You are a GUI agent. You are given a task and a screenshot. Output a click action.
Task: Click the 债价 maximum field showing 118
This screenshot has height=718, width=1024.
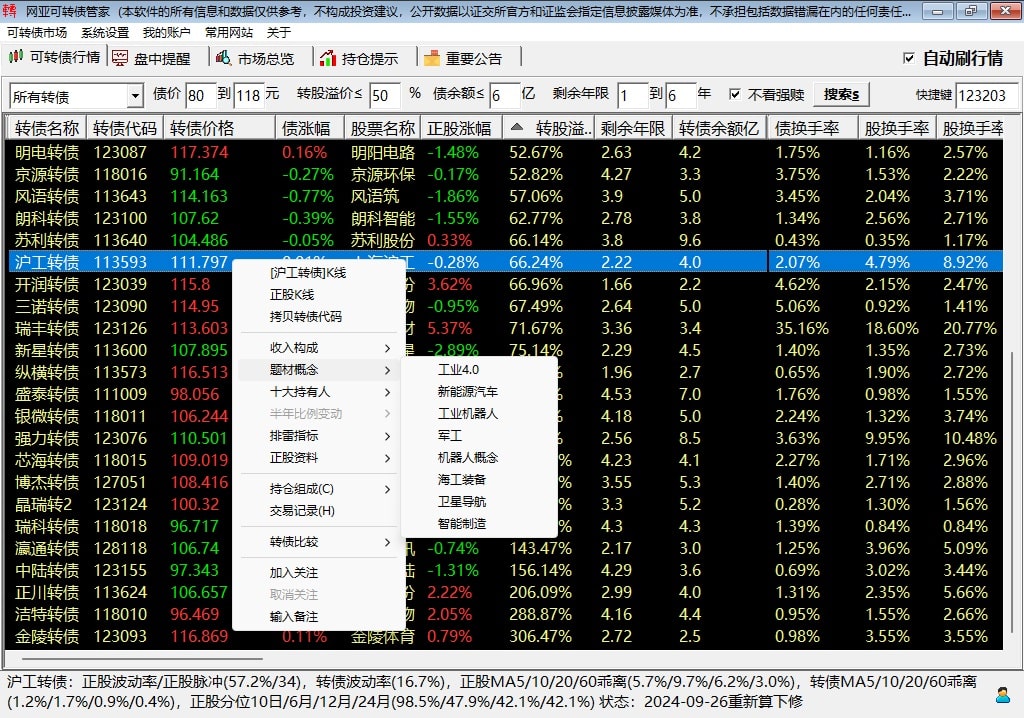(x=249, y=95)
